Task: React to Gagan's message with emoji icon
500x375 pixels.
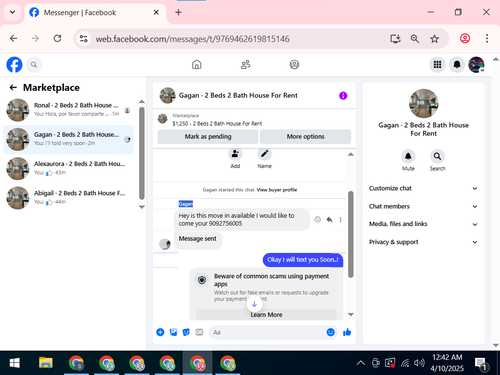Action: tap(318, 219)
